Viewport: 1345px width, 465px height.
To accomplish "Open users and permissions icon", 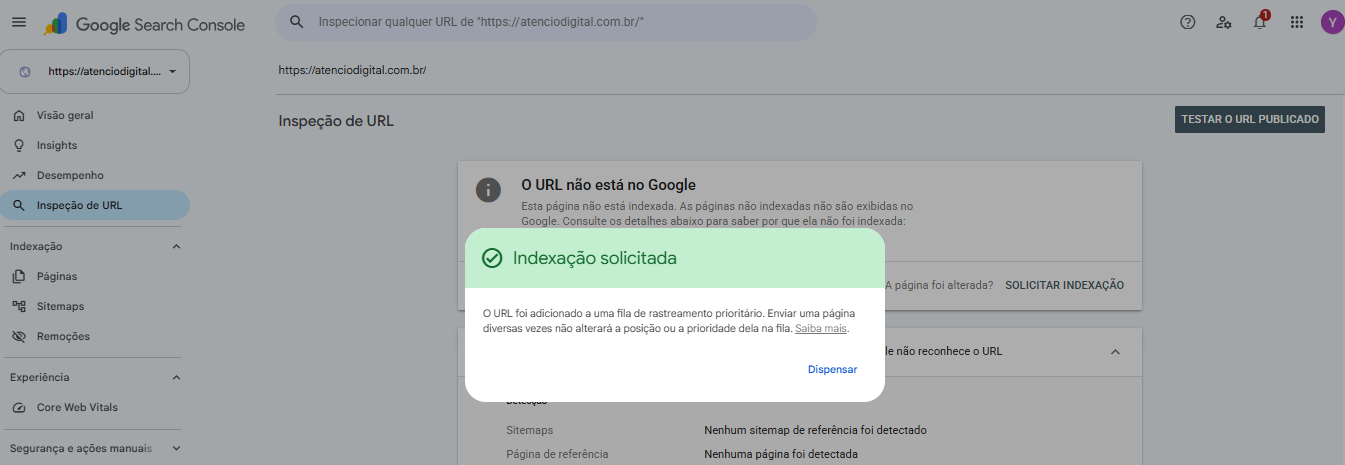I will coord(1224,22).
